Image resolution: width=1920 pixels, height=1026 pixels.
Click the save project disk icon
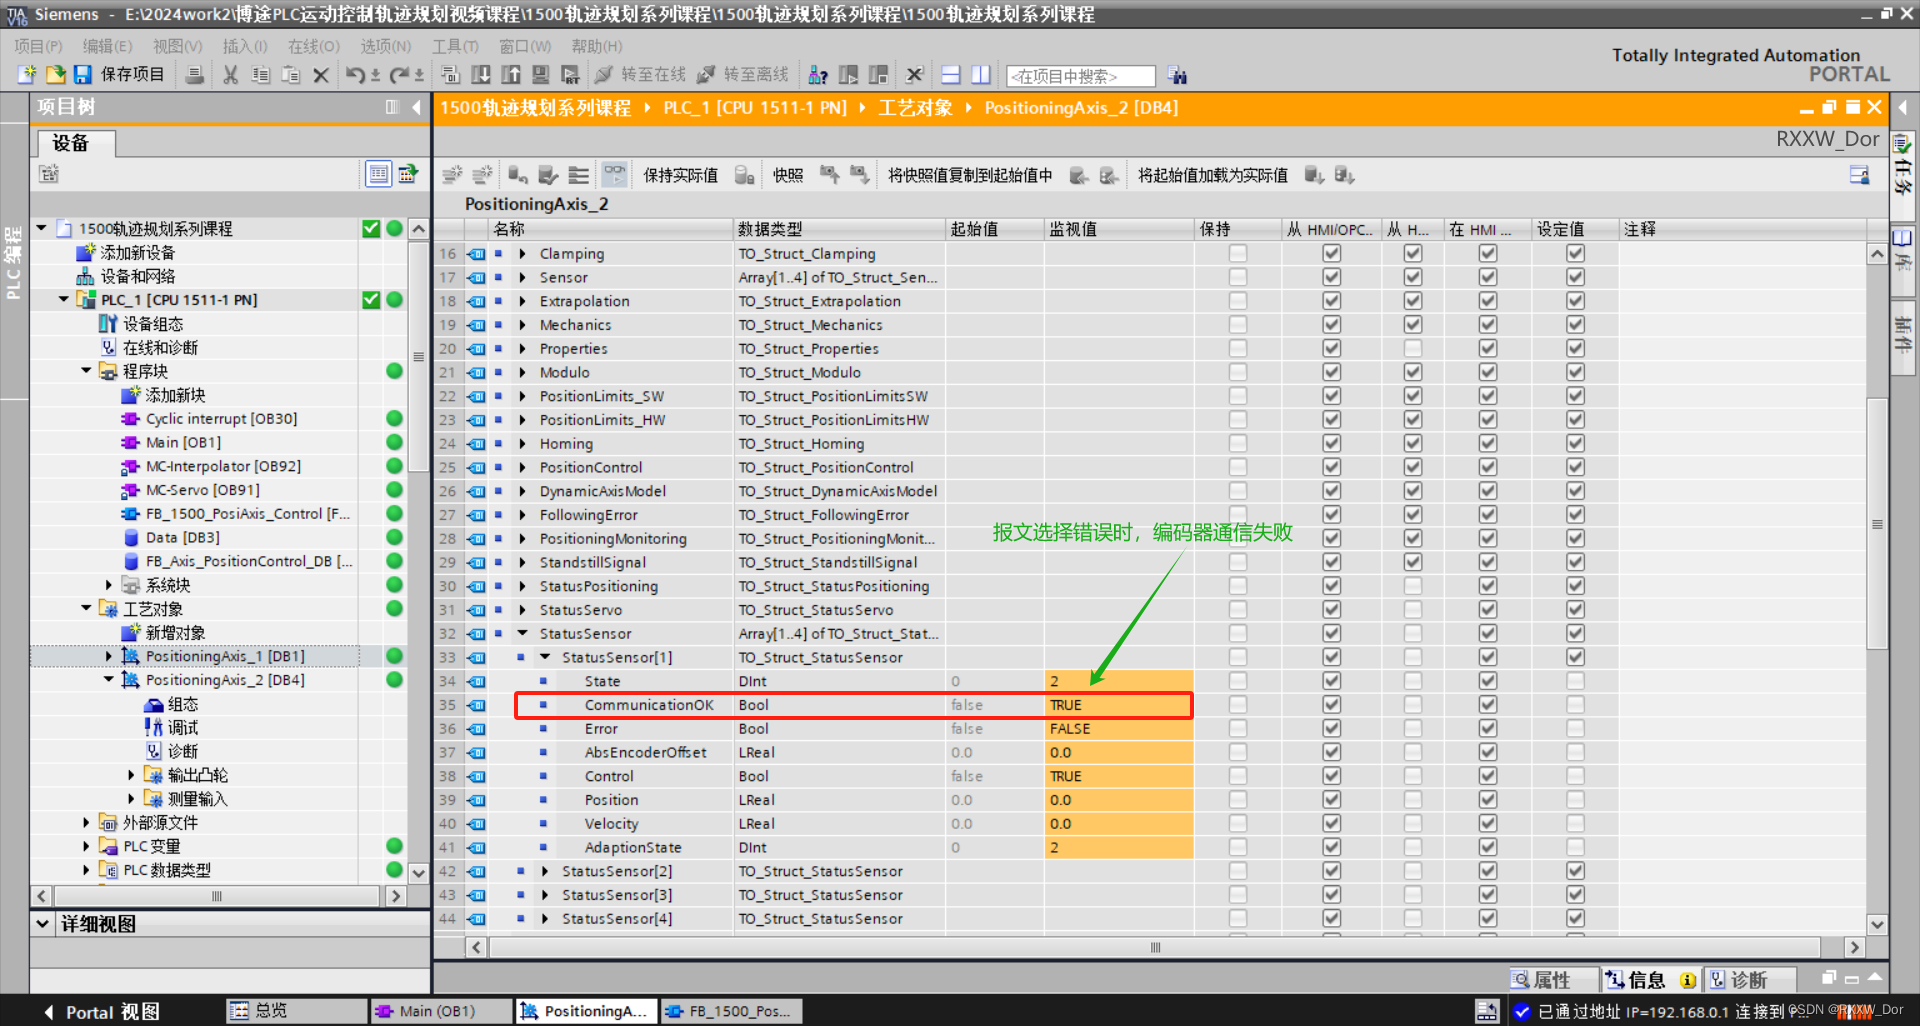pos(83,75)
